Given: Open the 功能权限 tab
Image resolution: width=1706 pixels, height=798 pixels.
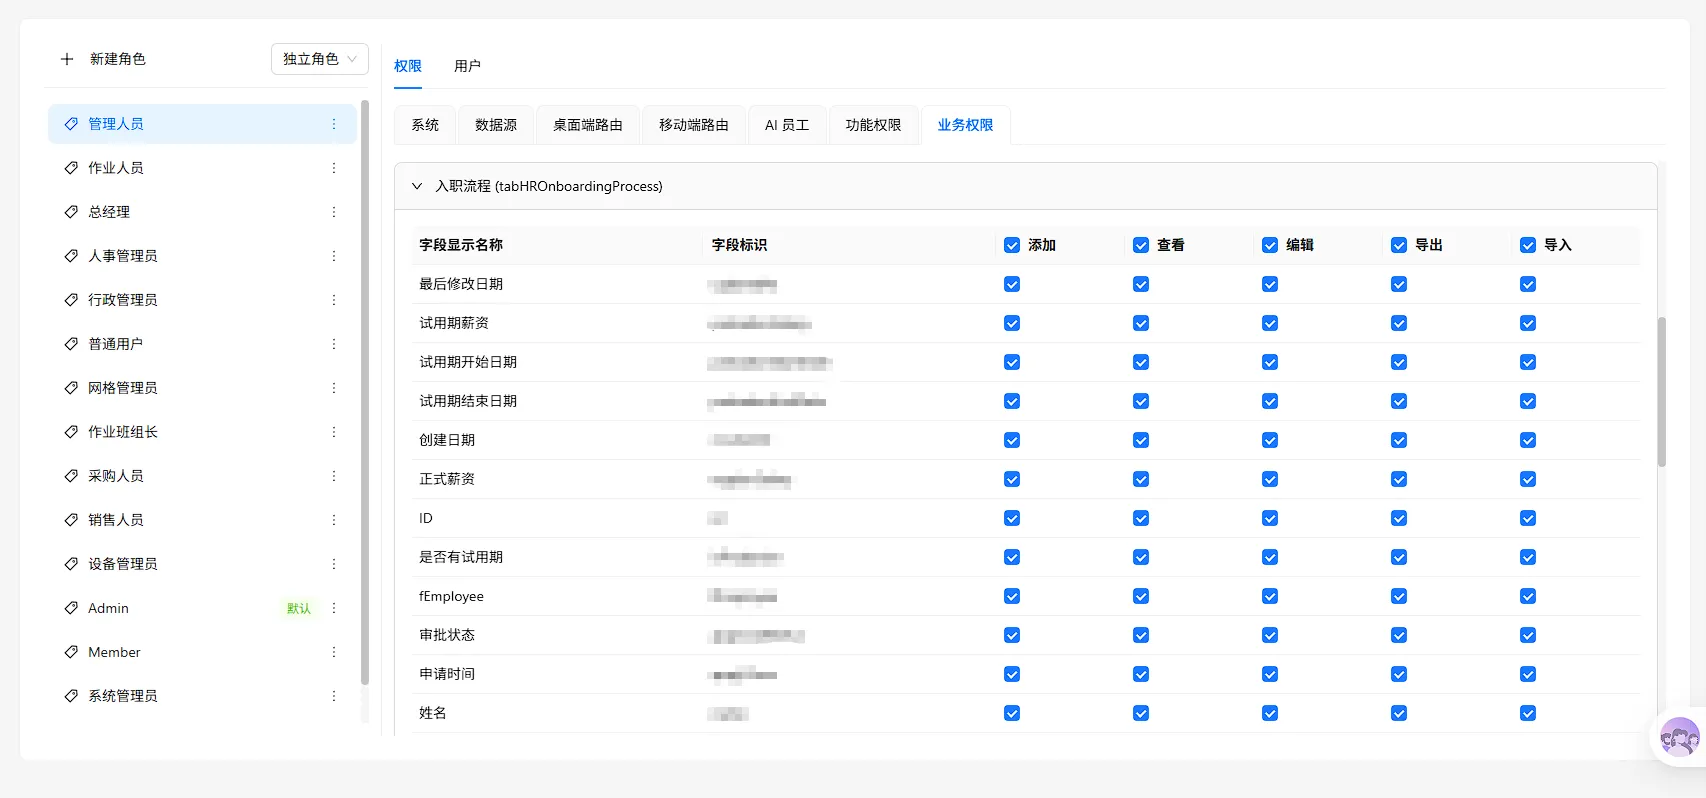Looking at the screenshot, I should click(873, 125).
